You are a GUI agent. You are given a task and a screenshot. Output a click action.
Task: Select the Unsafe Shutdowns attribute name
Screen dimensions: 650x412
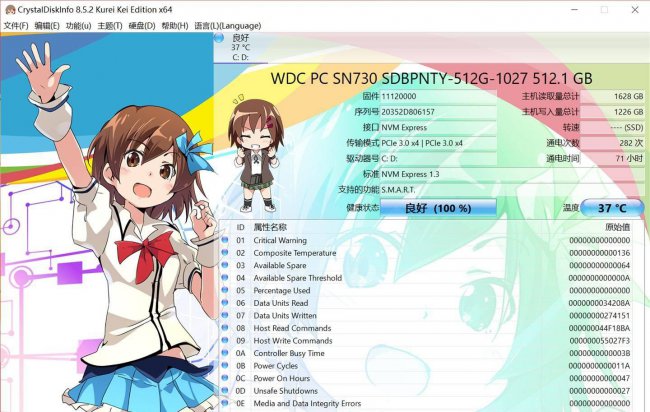[x=286, y=391]
